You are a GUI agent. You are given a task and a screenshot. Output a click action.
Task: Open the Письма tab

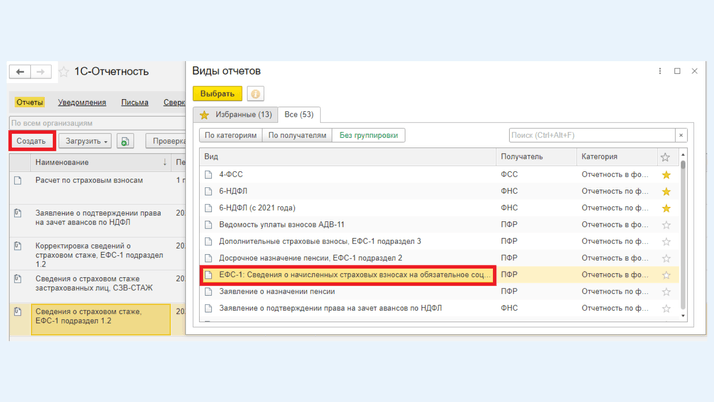click(135, 102)
